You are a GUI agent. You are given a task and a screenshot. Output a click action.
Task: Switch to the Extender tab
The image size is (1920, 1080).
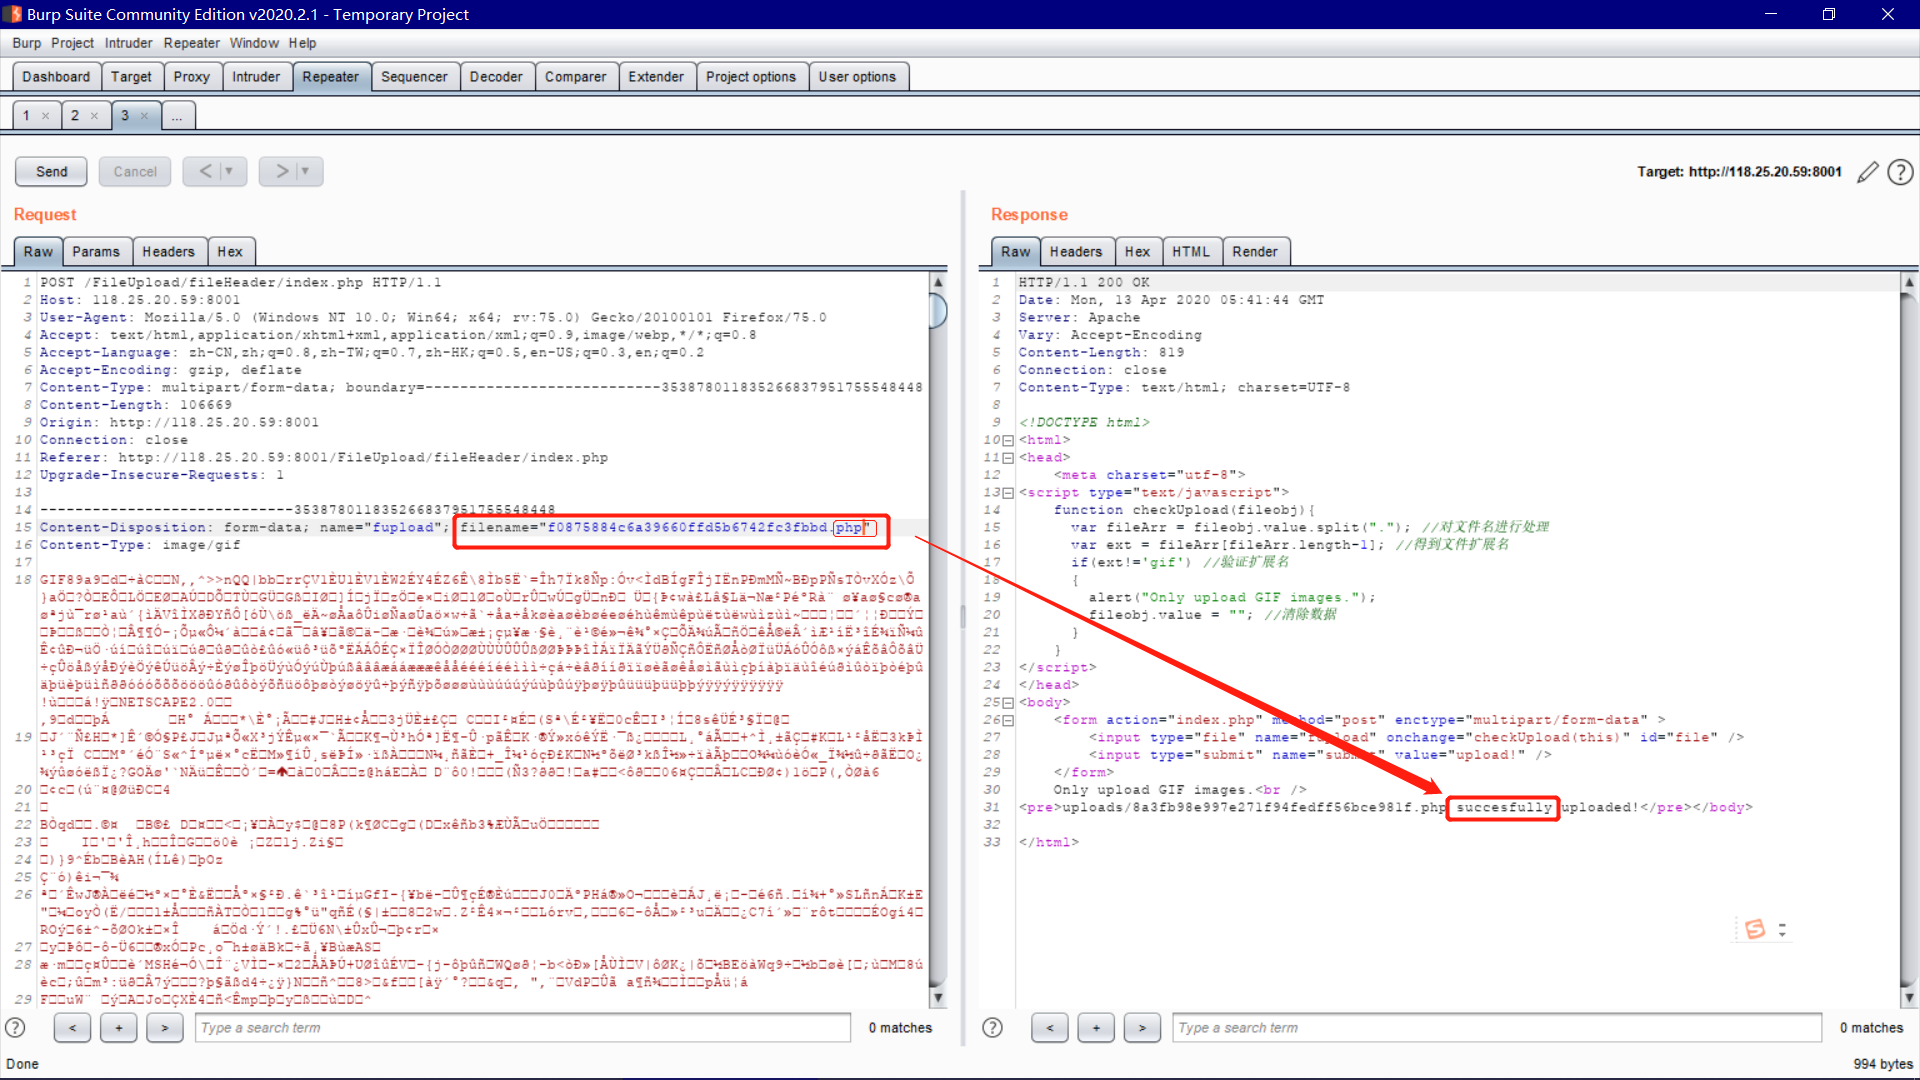tap(656, 77)
